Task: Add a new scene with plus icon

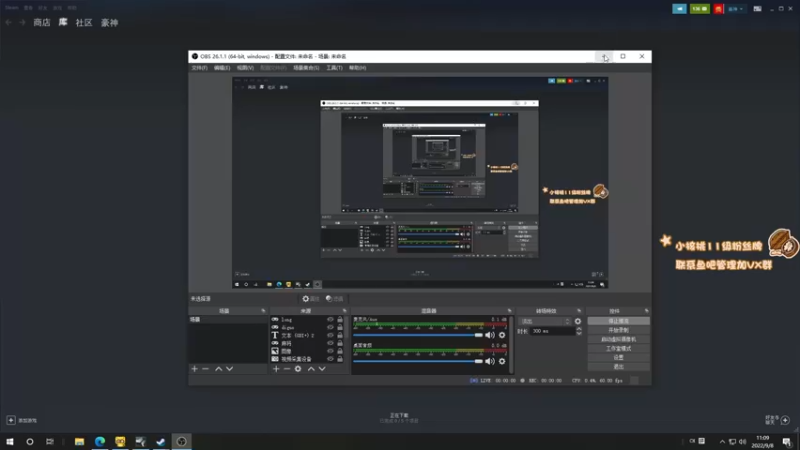Action: click(x=194, y=369)
